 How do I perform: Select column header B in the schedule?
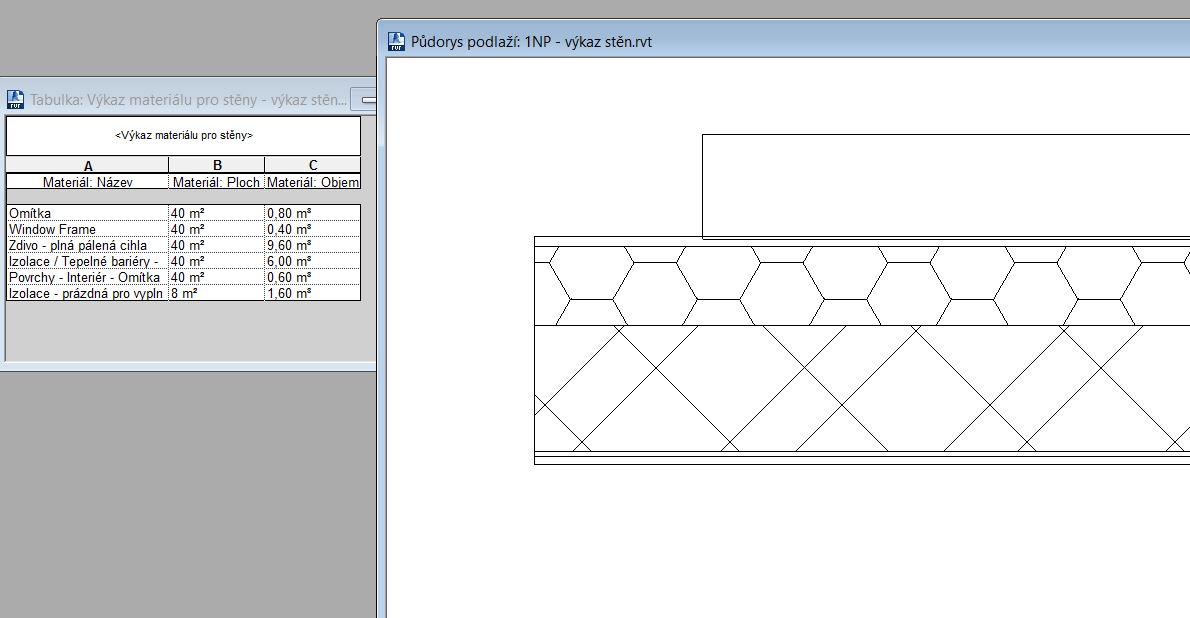pyautogui.click(x=217, y=165)
